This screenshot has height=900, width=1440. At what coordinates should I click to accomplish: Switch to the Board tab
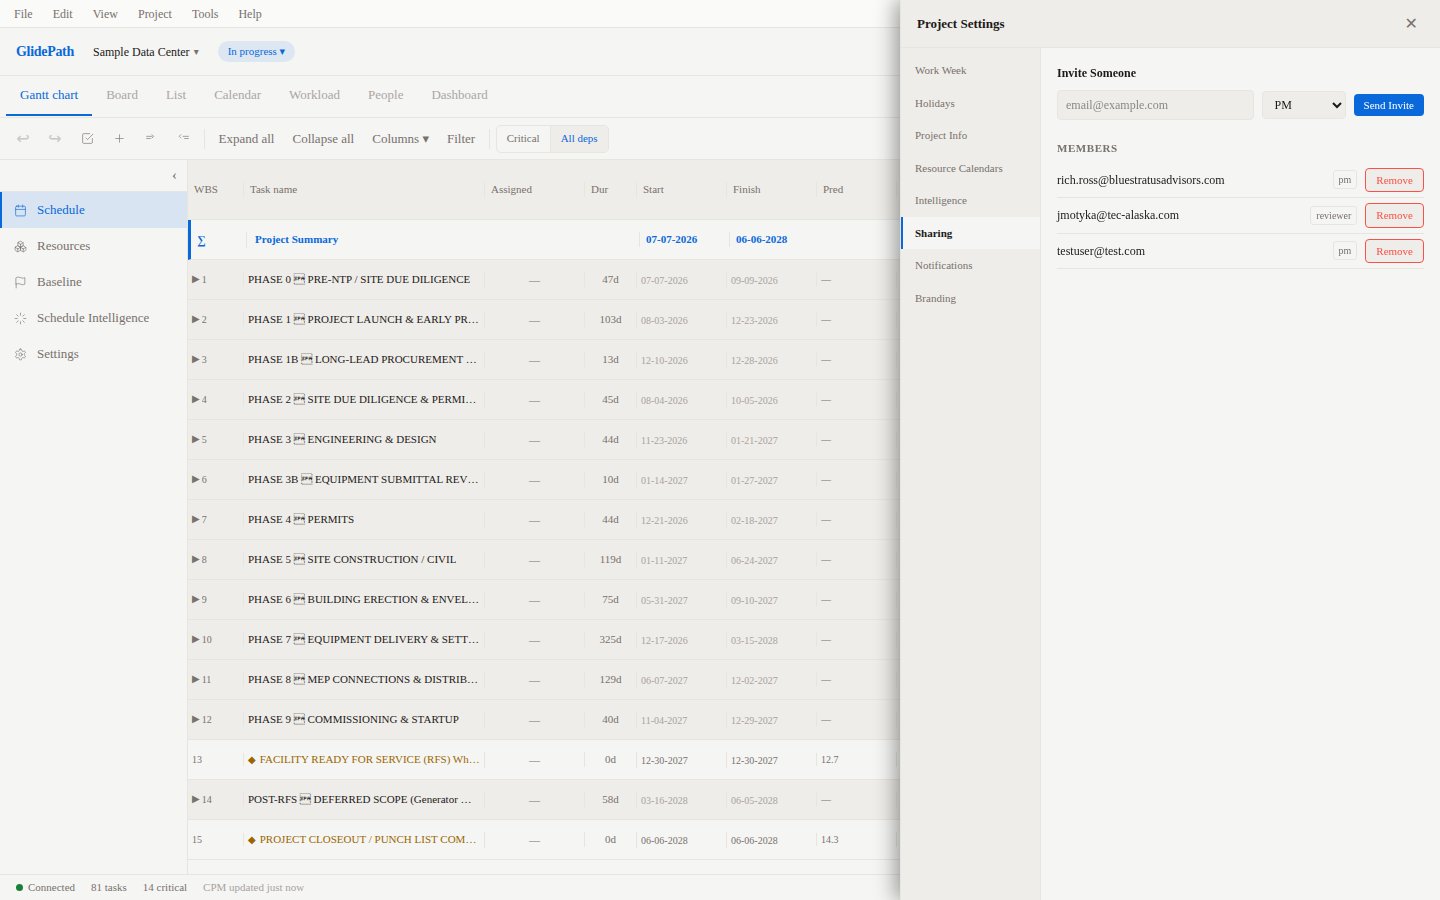pos(122,95)
